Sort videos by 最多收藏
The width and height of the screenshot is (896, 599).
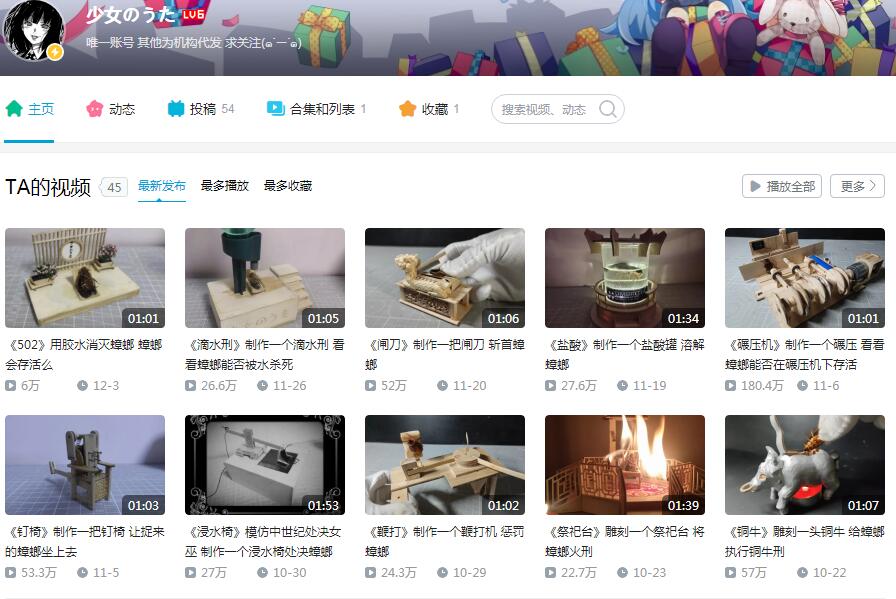pos(288,186)
